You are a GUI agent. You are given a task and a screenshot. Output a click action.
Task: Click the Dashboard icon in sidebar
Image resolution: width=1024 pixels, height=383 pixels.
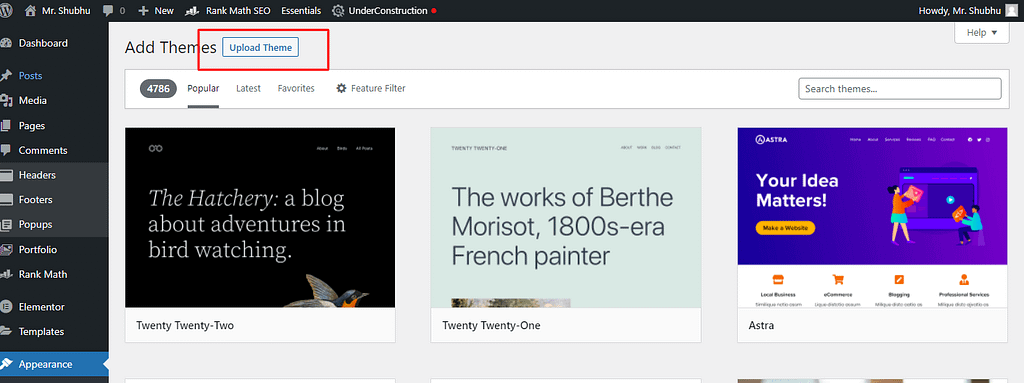(x=7, y=43)
